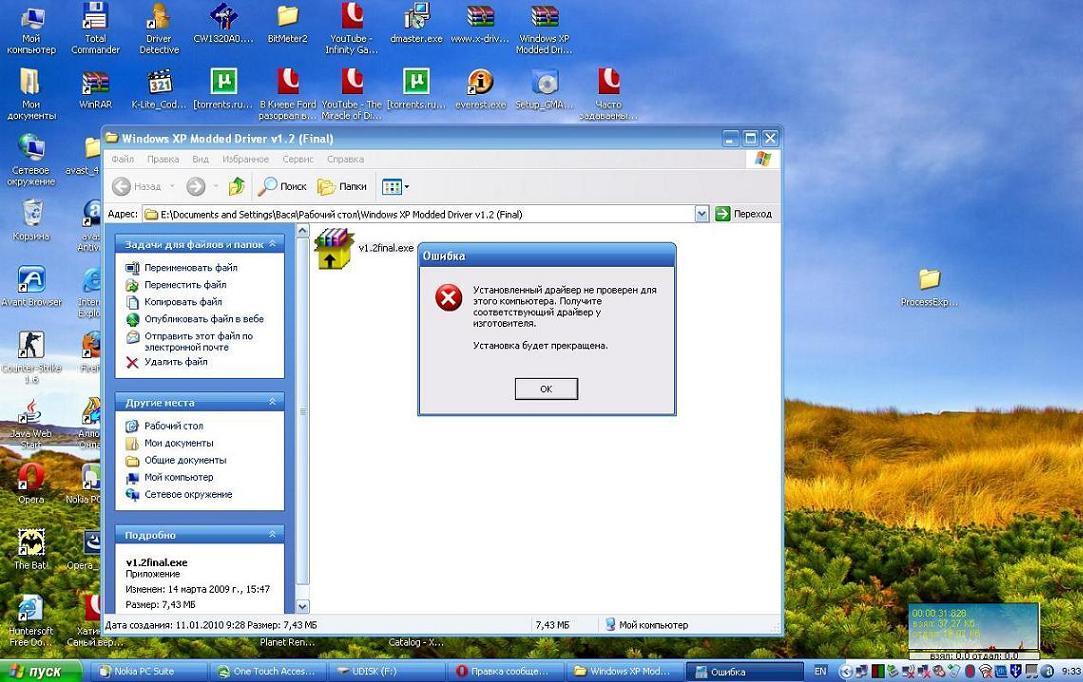Click Переименовать файл task link
This screenshot has width=1083, height=682.
click(x=190, y=268)
